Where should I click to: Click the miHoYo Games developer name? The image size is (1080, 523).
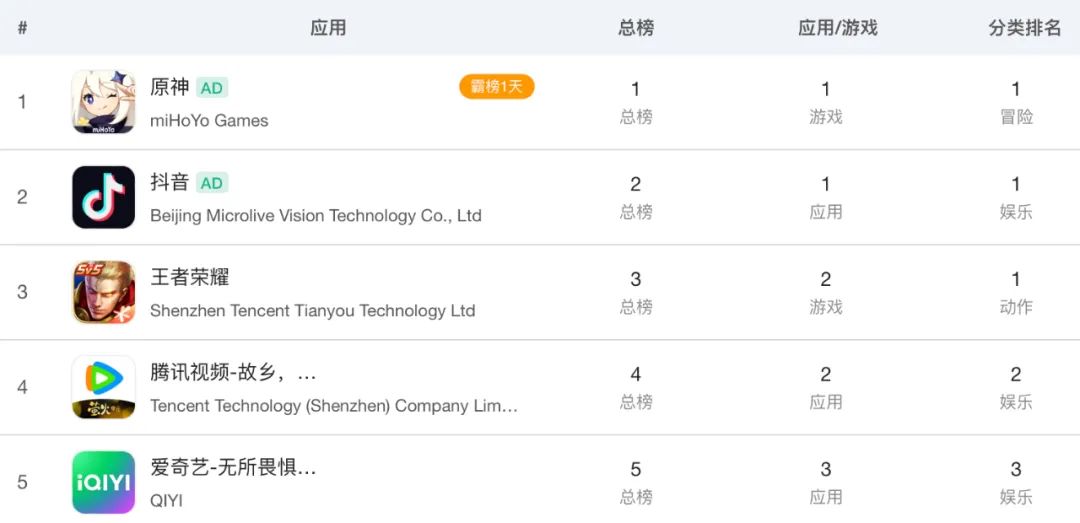[x=209, y=120]
